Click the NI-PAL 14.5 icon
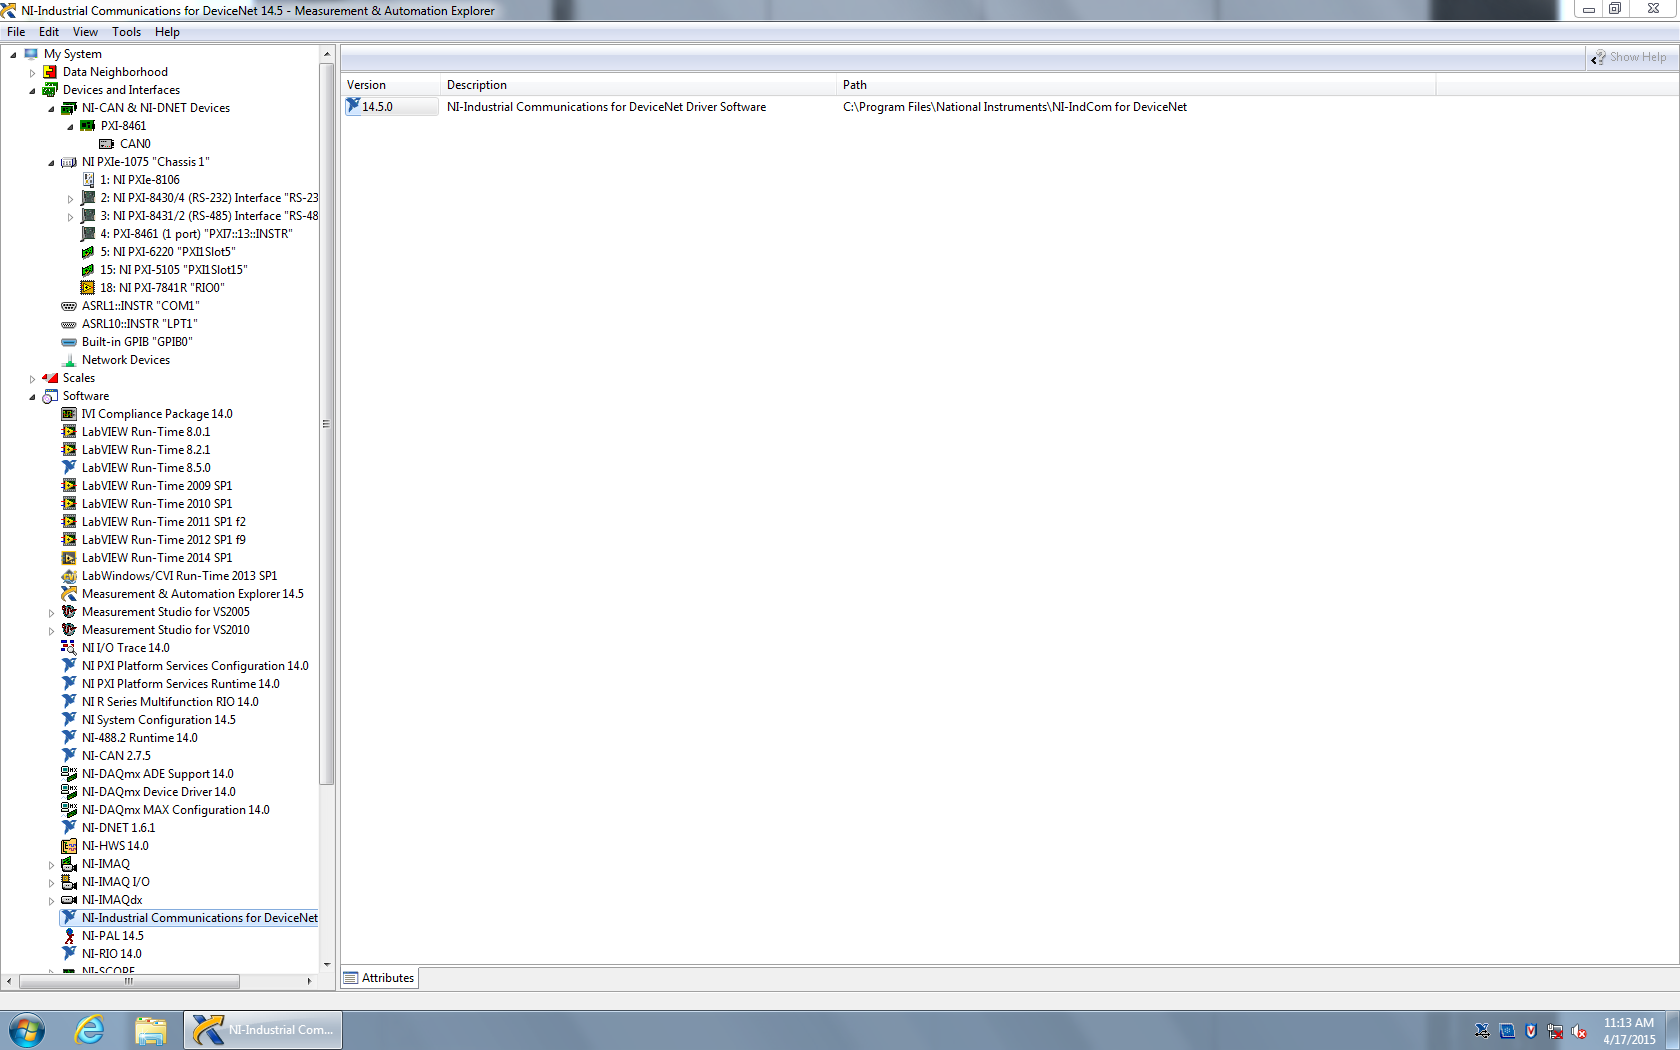1680x1050 pixels. pyautogui.click(x=69, y=936)
